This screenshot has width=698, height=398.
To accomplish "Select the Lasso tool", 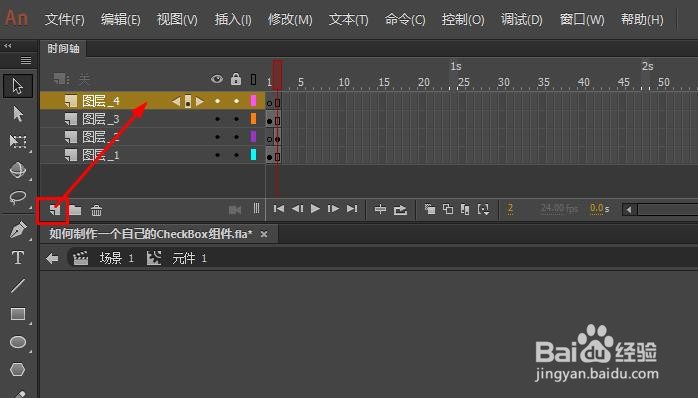I will coord(18,197).
